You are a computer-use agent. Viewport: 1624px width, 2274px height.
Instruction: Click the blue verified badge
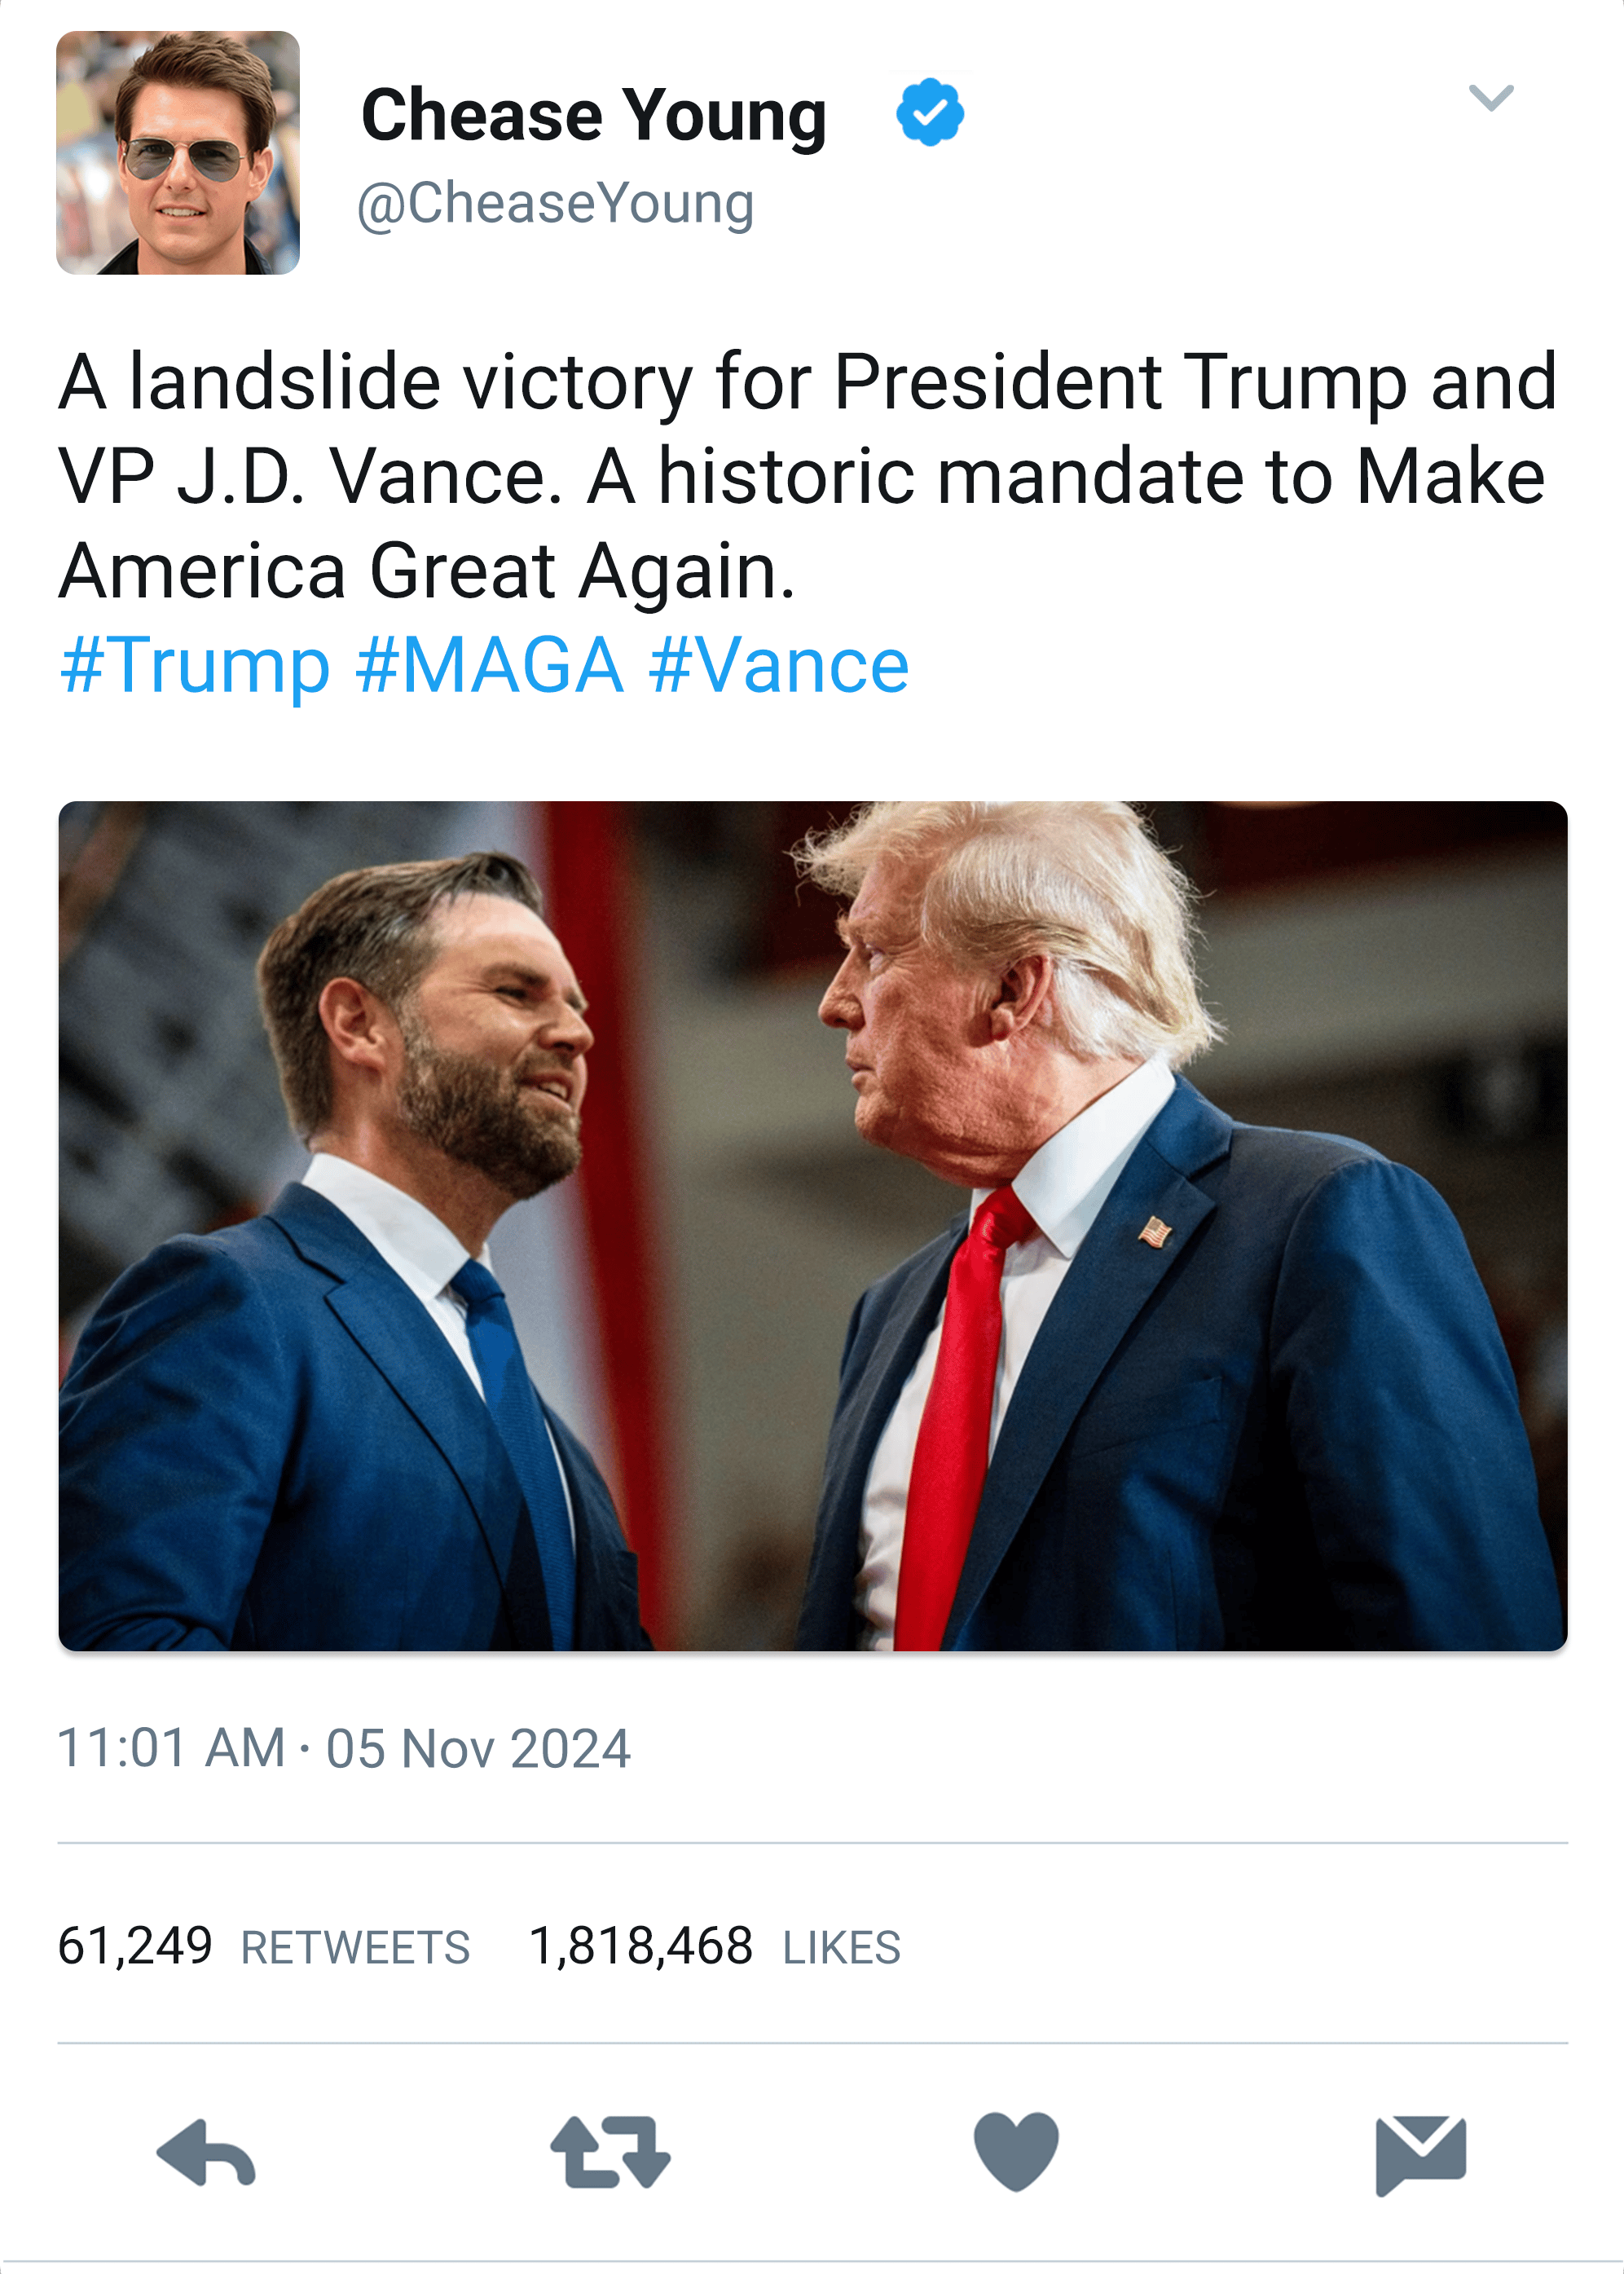[930, 112]
